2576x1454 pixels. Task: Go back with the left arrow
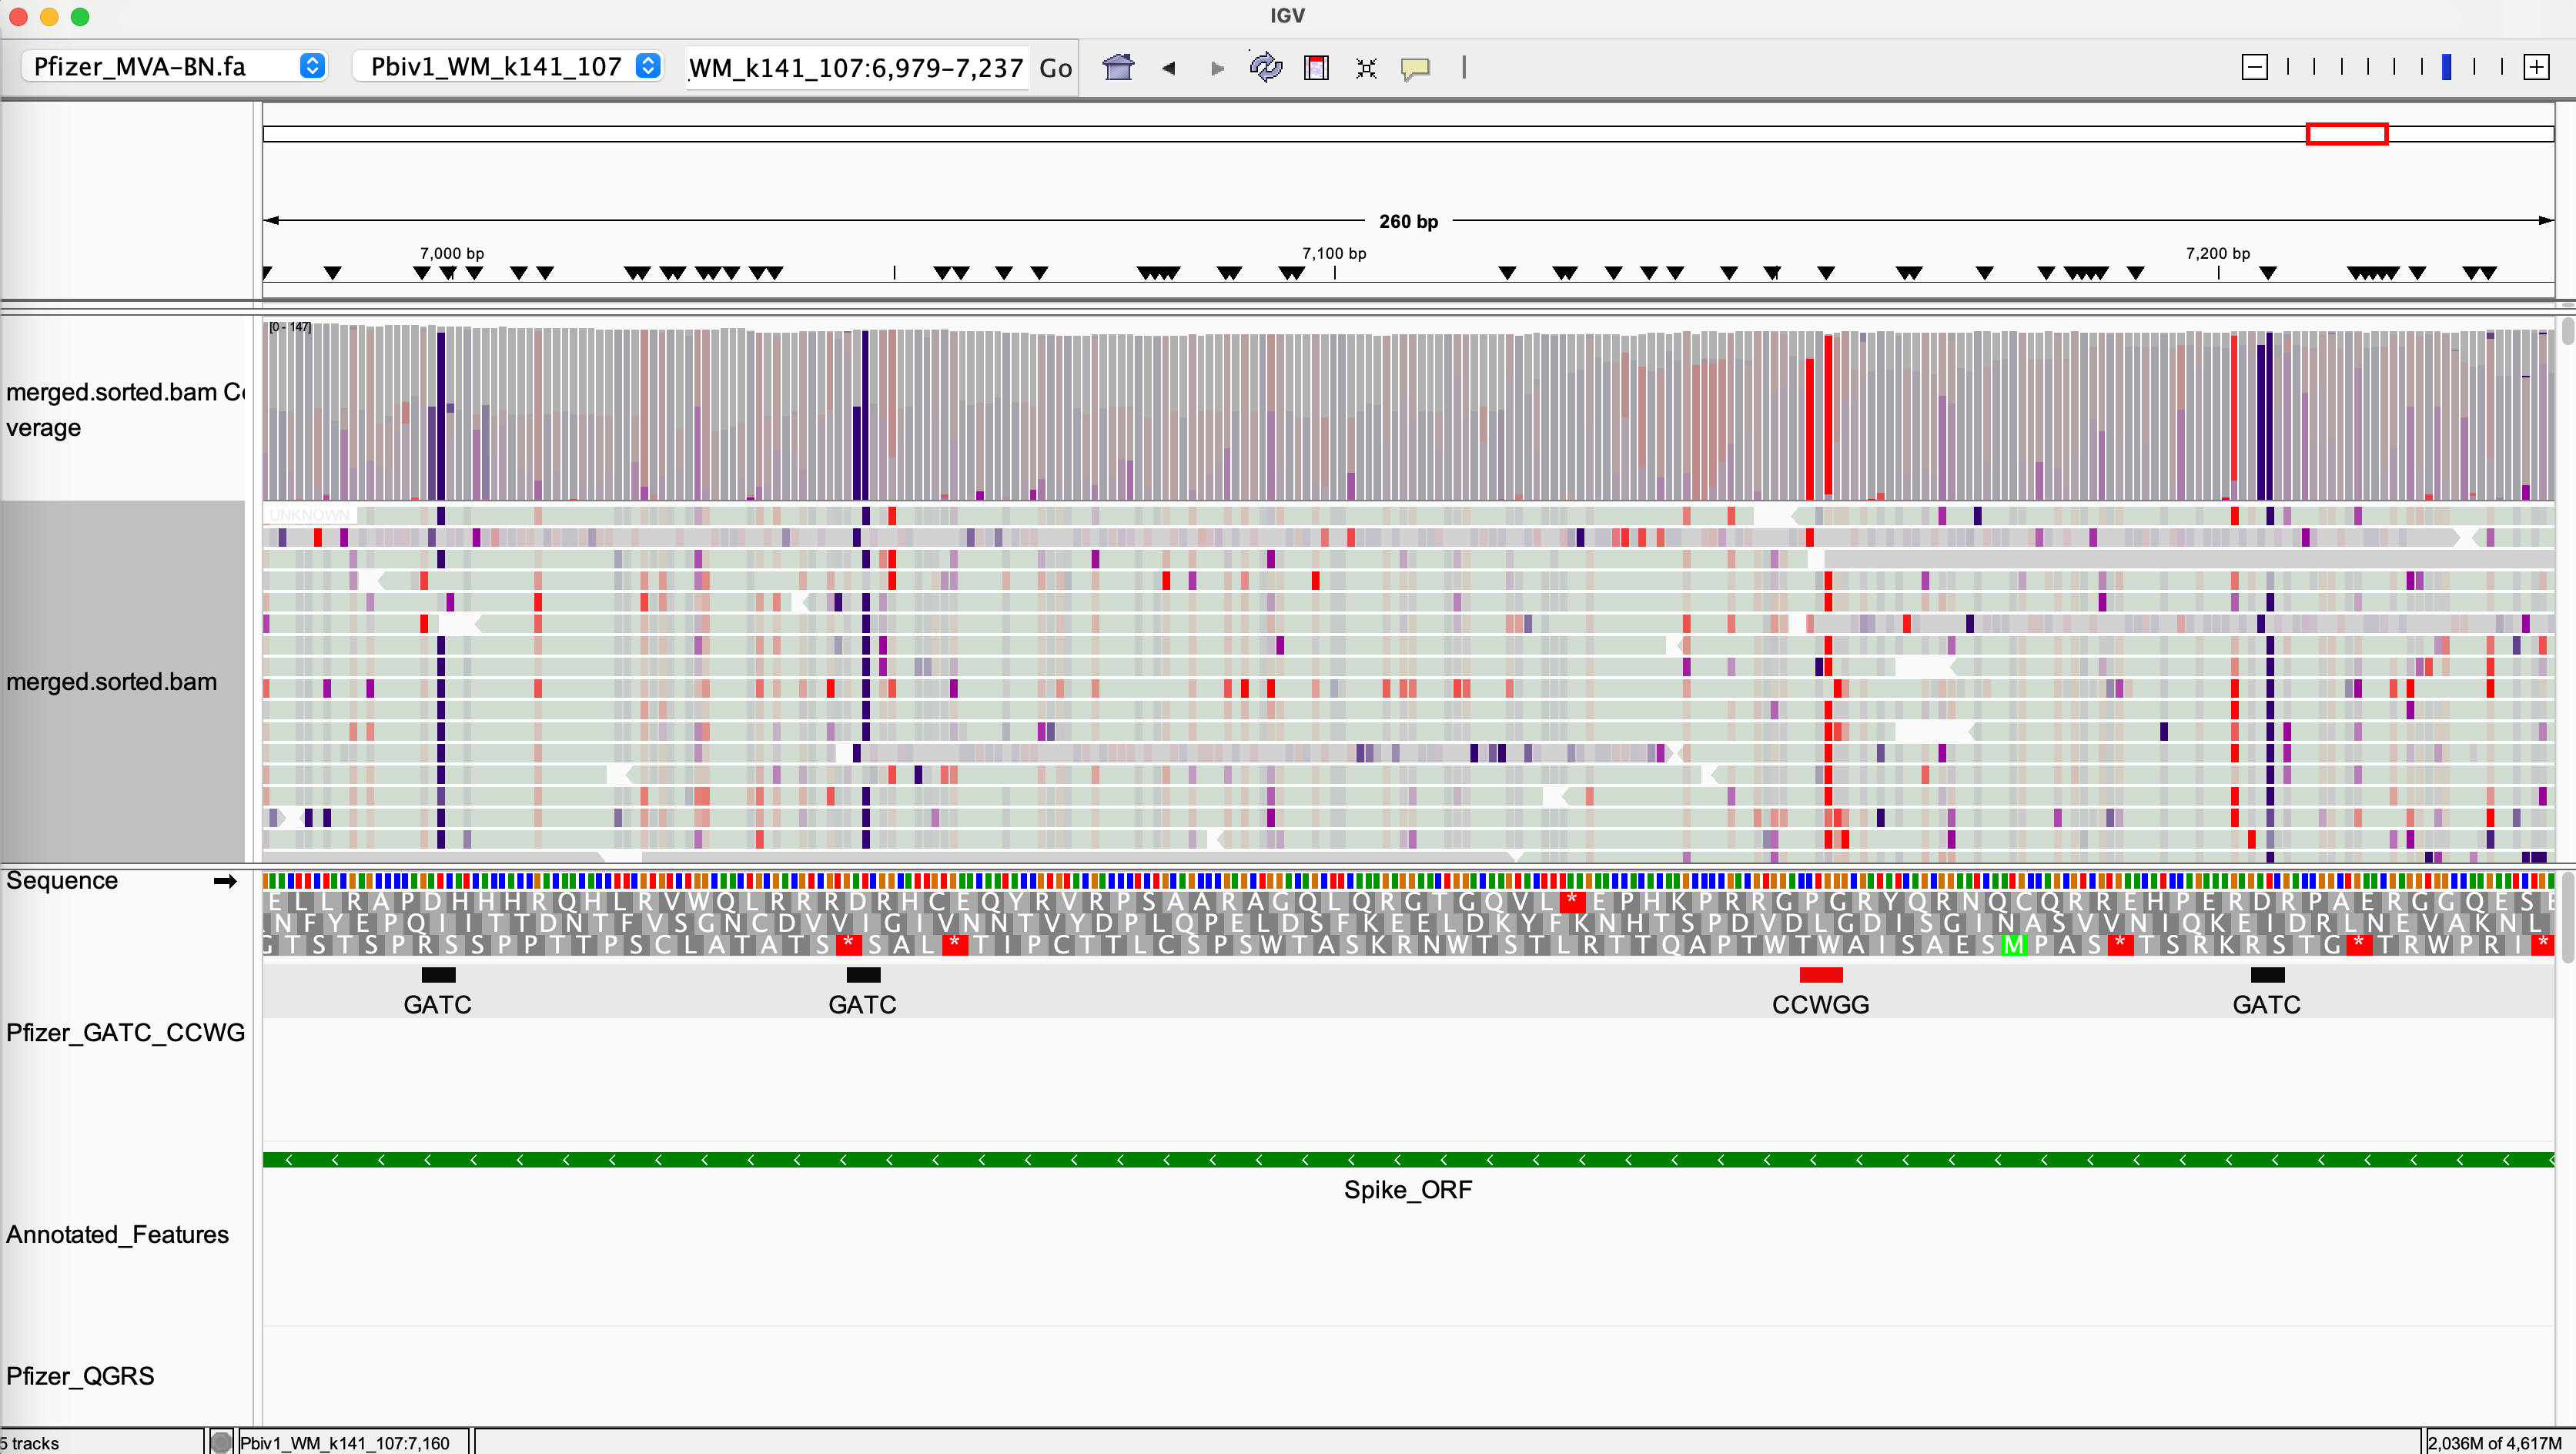pyautogui.click(x=1168, y=68)
